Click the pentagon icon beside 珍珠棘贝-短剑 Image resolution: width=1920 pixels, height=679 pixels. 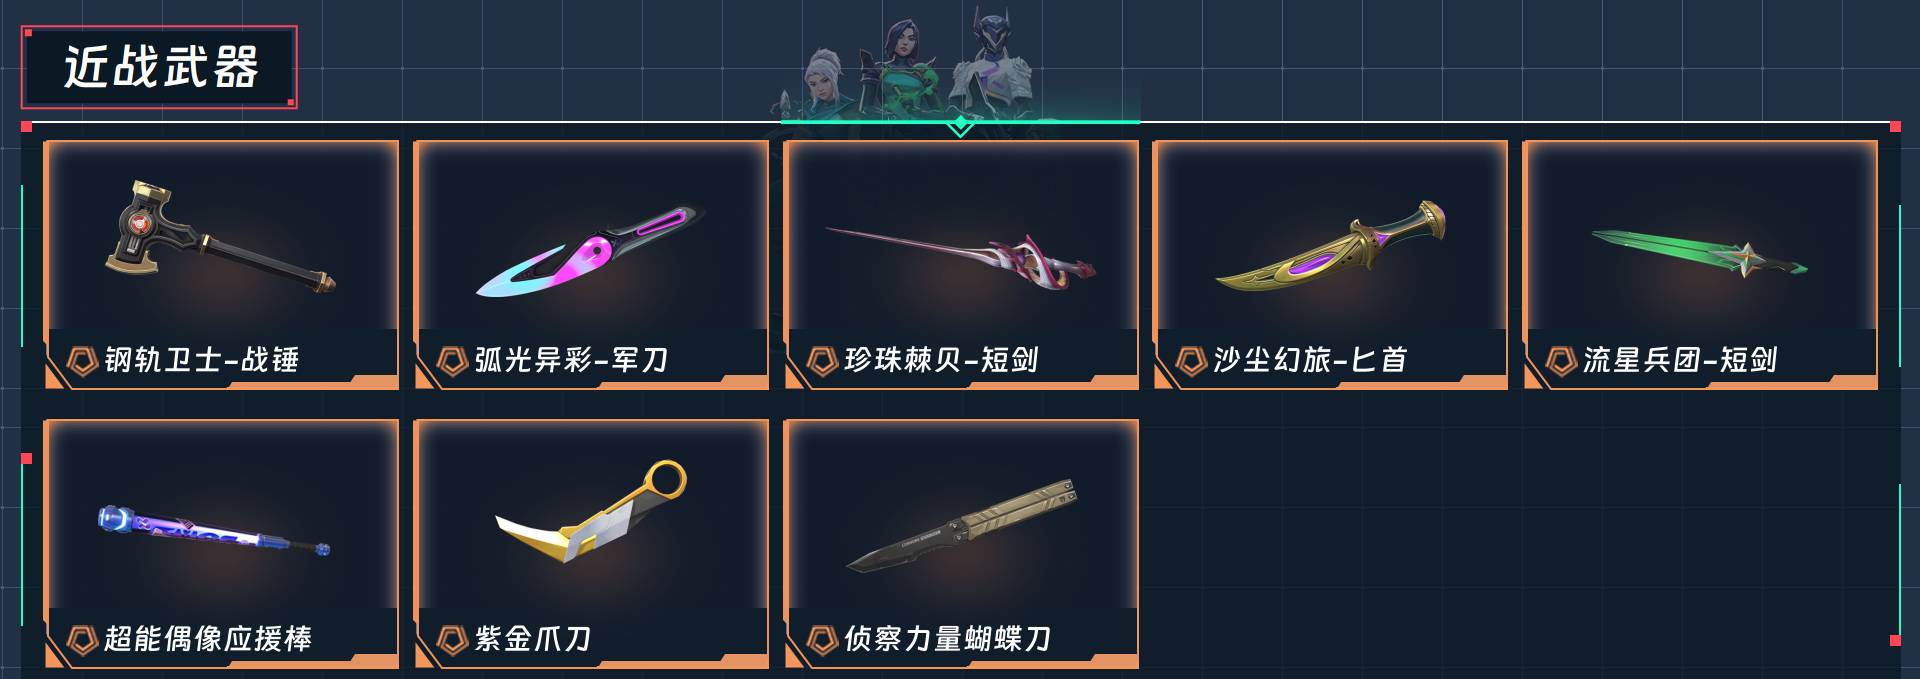point(822,360)
